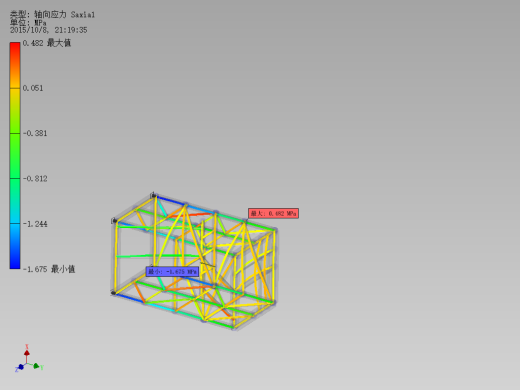This screenshot has height=390, width=520.
Task: Click the red maximum 0.482 MPa label
Action: [x=273, y=213]
